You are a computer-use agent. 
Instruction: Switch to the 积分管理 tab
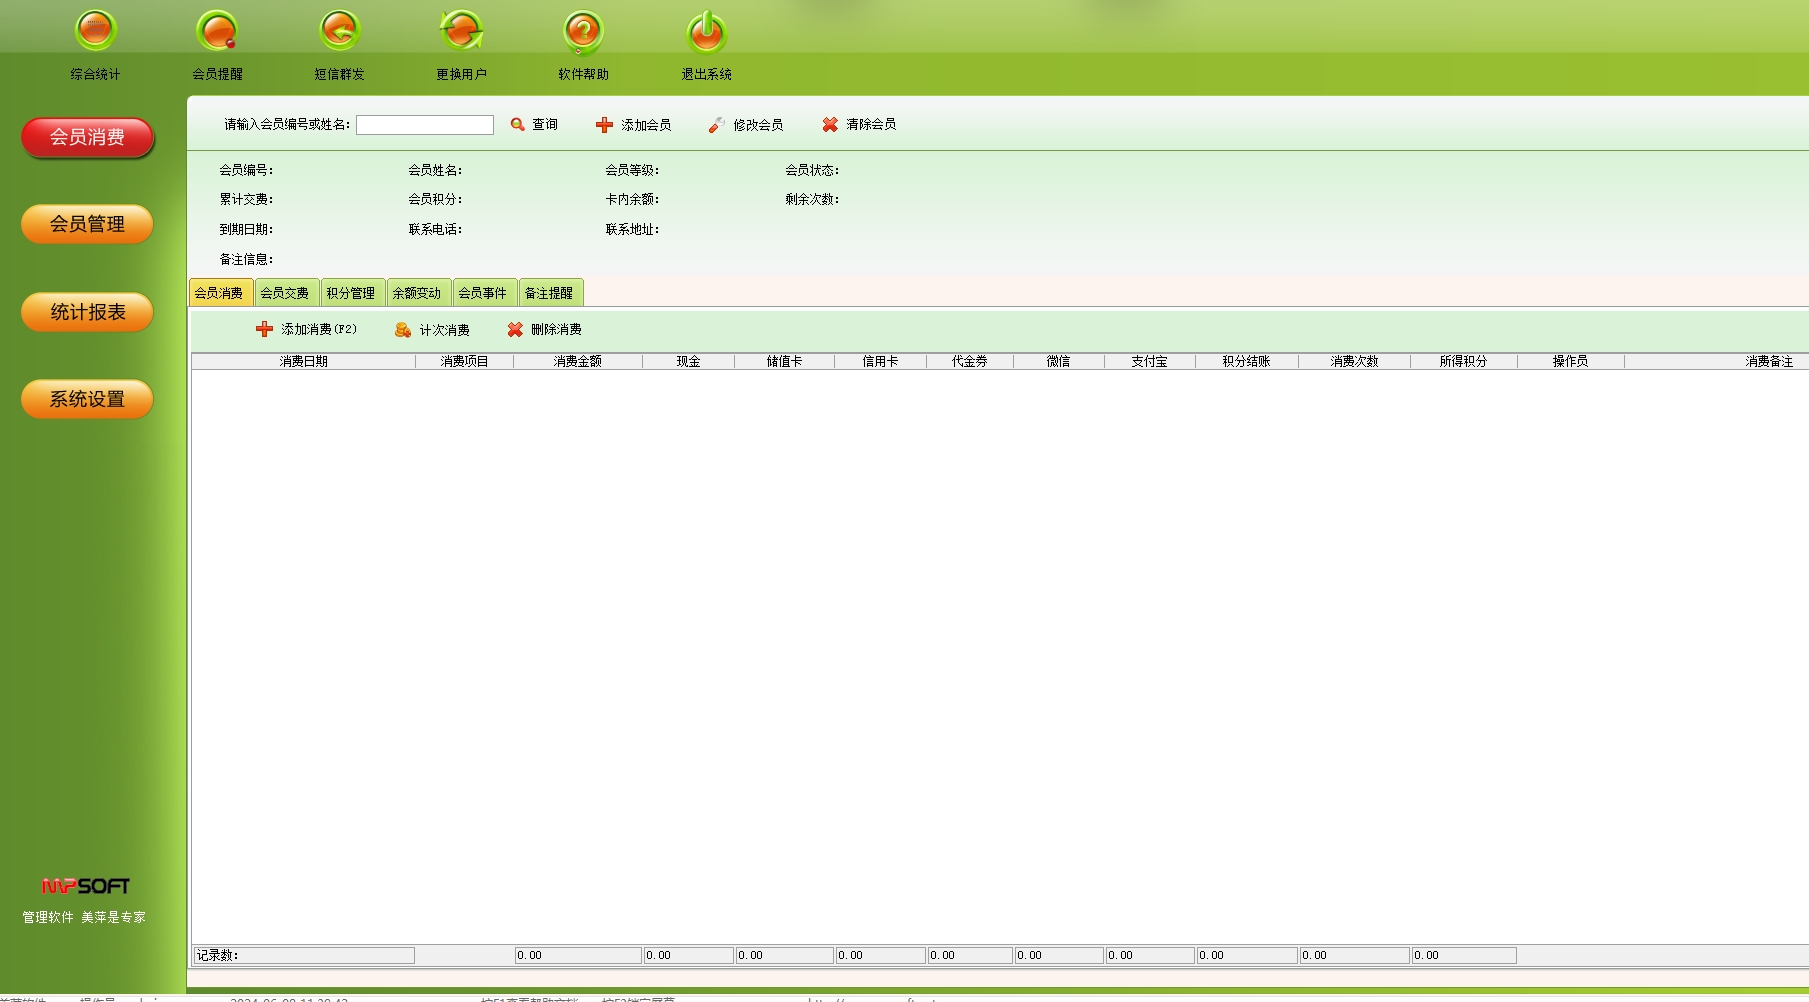(x=351, y=293)
